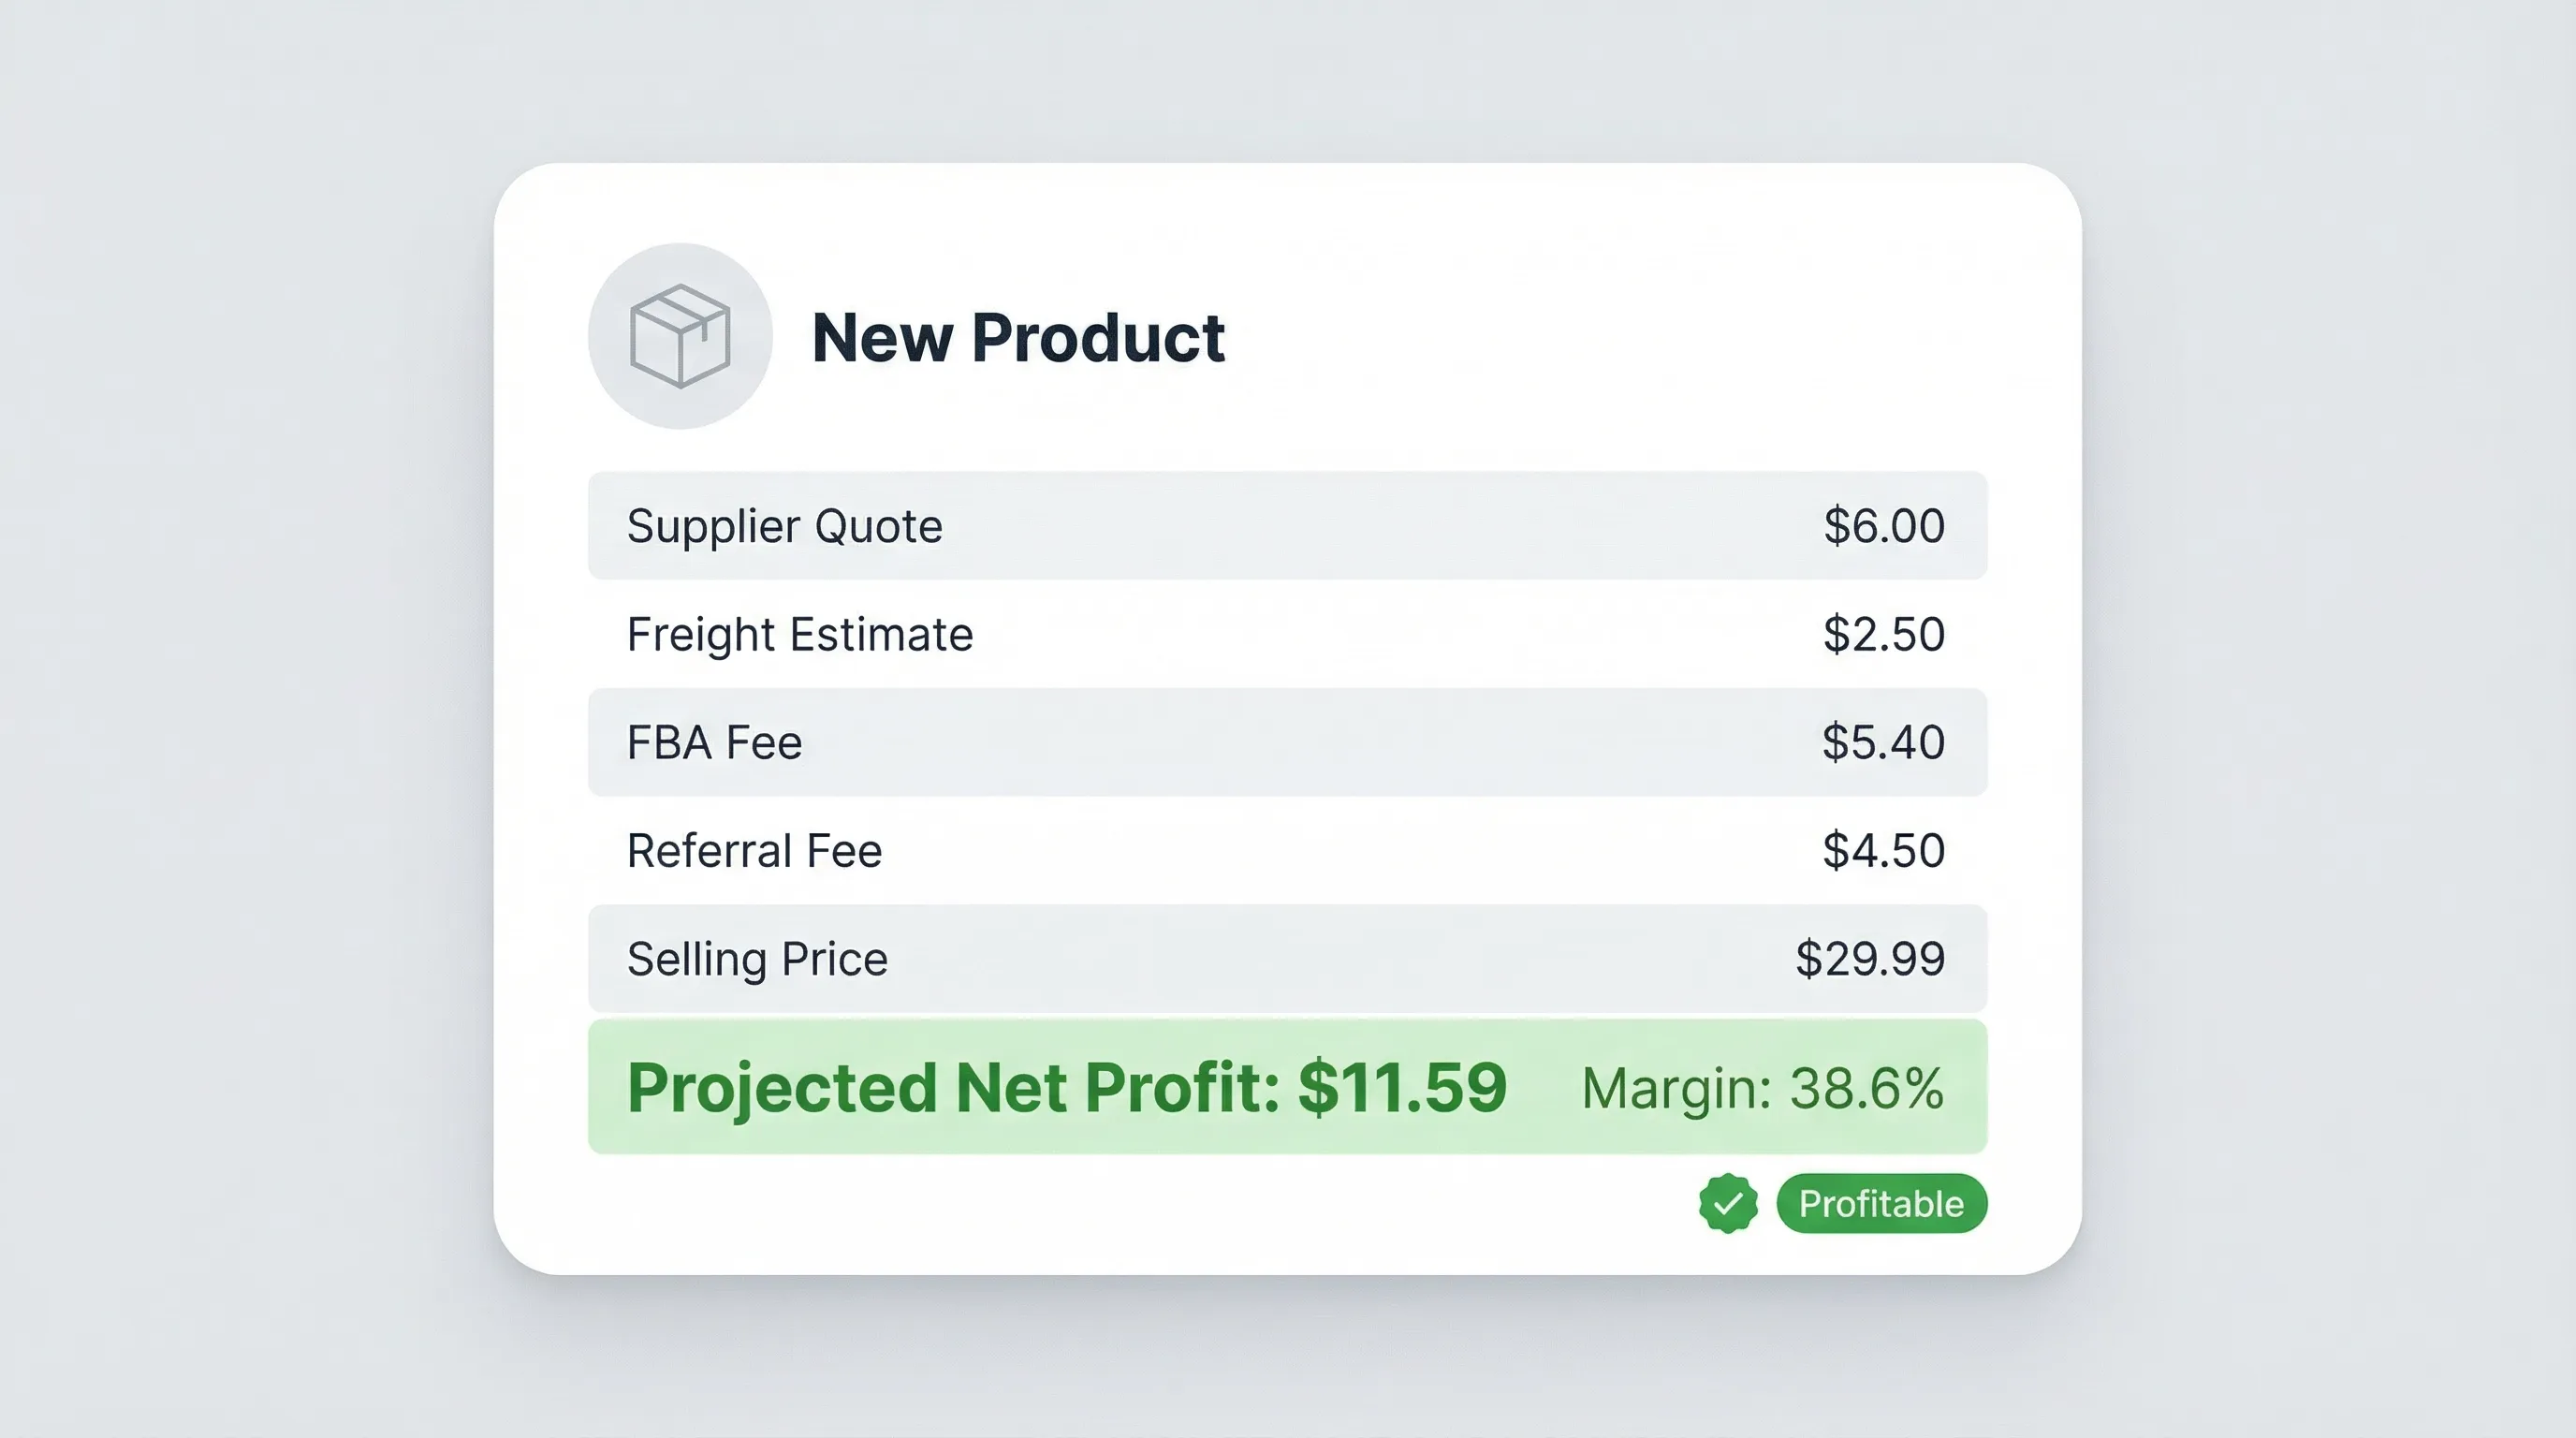Select the 38.6% margin value
The image size is (2576, 1438).
tap(1866, 1088)
